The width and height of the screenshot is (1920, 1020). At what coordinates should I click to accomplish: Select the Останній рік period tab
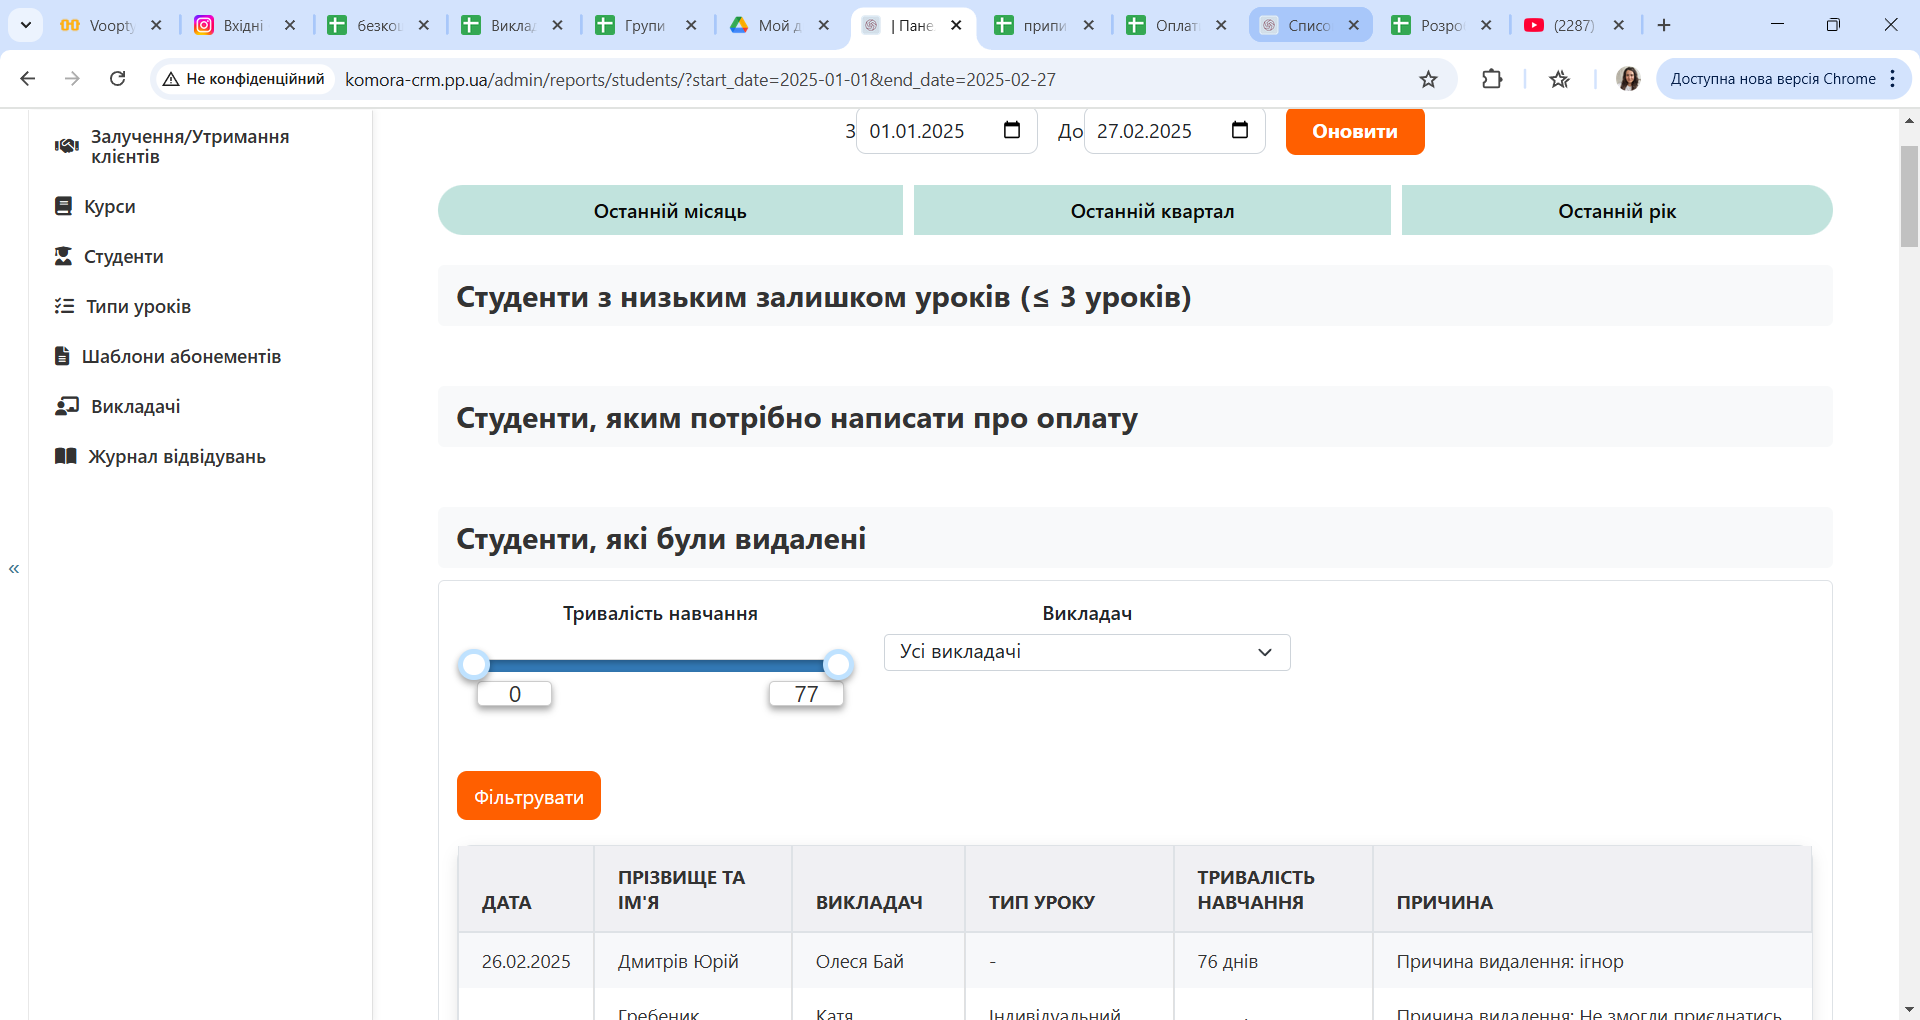(1616, 210)
